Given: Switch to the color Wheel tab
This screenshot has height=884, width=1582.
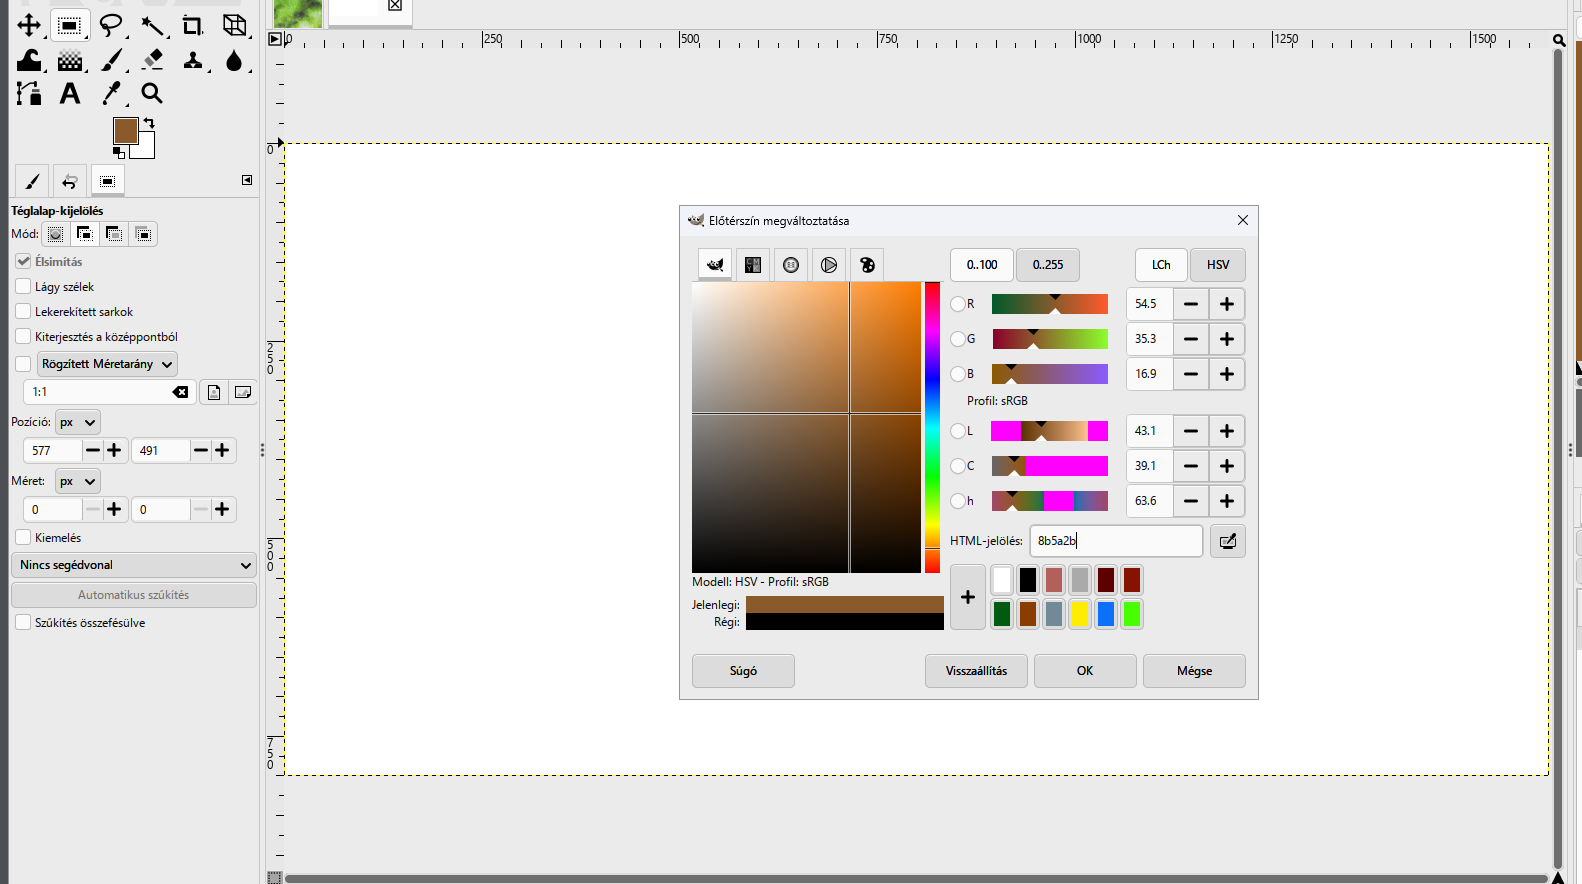Looking at the screenshot, I should (x=829, y=265).
